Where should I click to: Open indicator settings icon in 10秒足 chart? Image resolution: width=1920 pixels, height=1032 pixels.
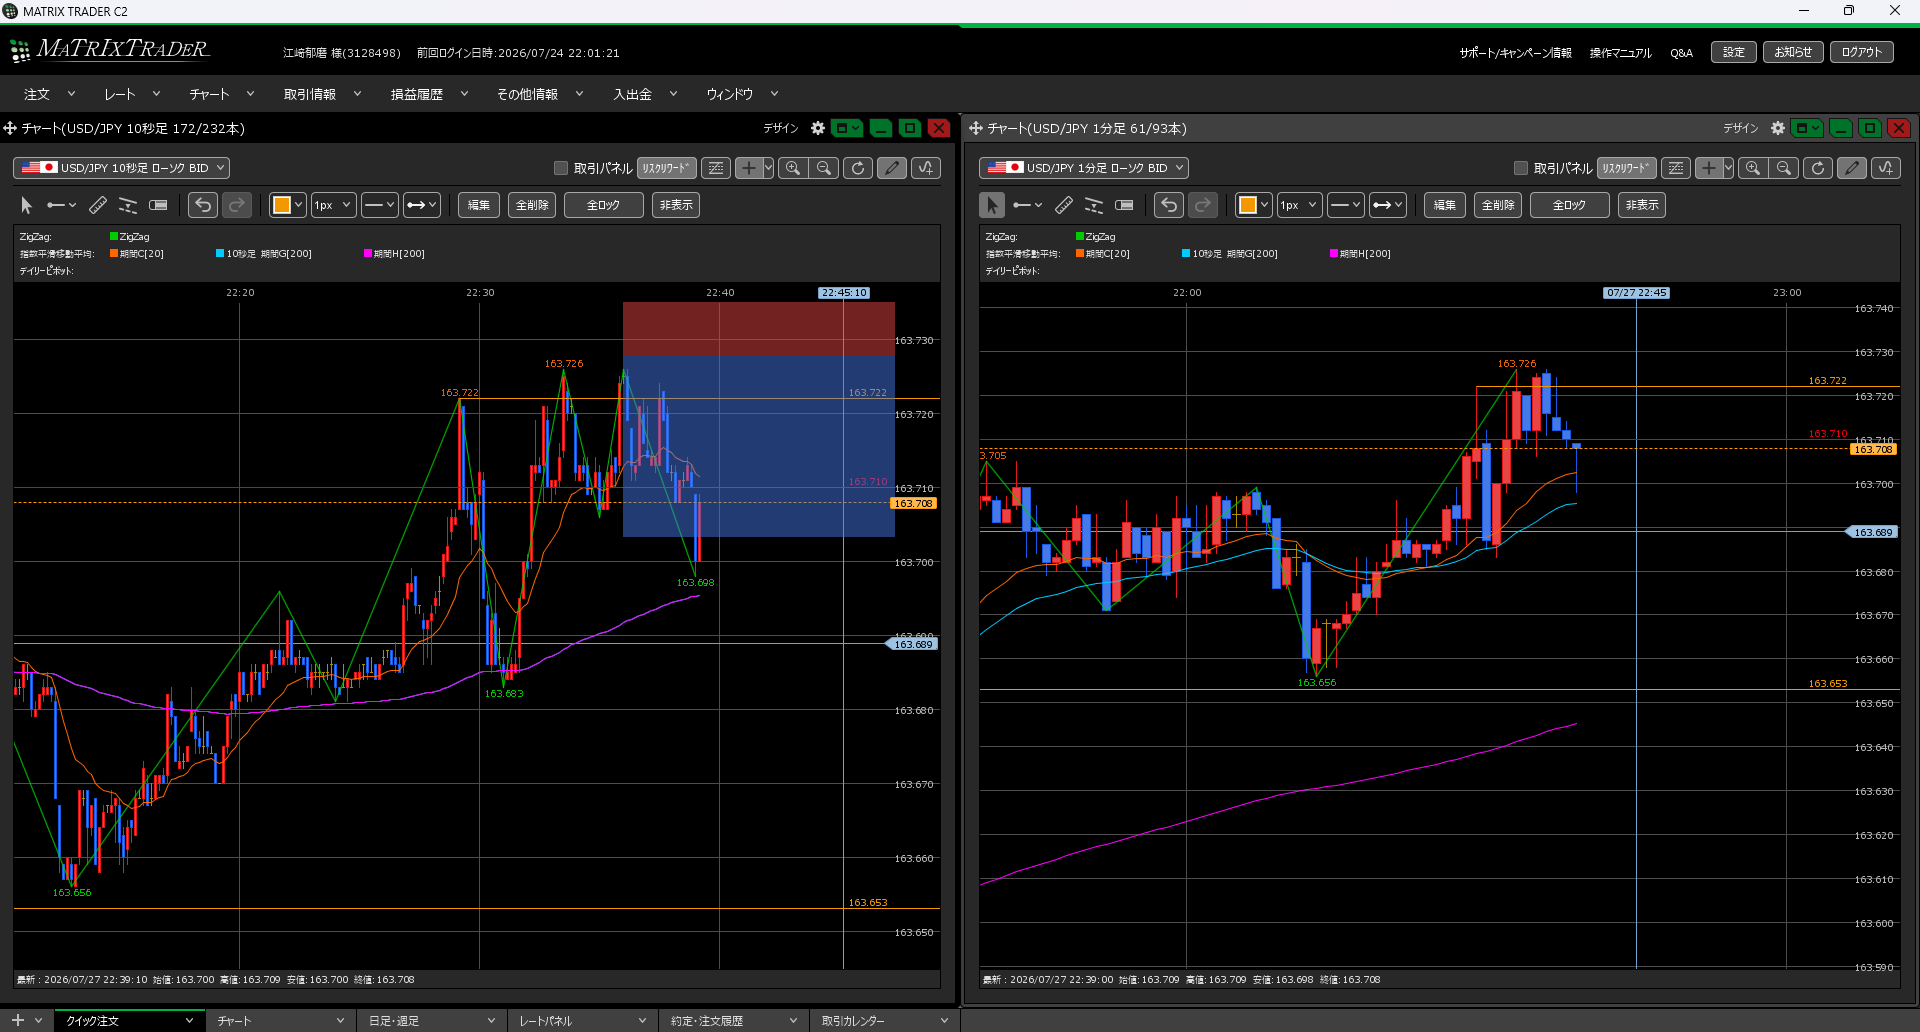(926, 168)
